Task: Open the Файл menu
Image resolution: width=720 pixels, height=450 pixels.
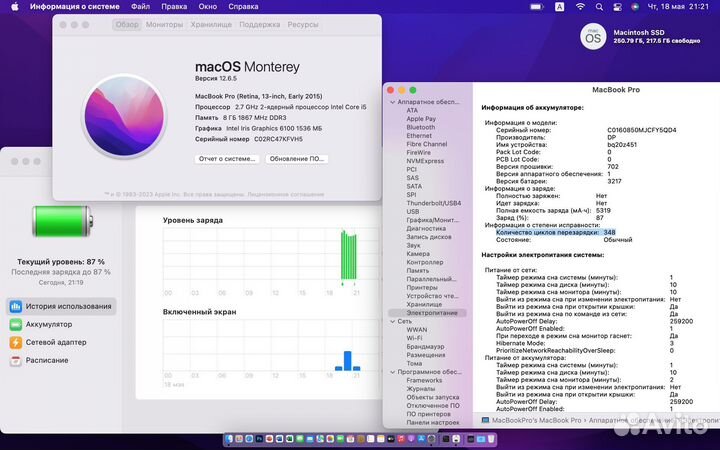Action: [x=140, y=7]
